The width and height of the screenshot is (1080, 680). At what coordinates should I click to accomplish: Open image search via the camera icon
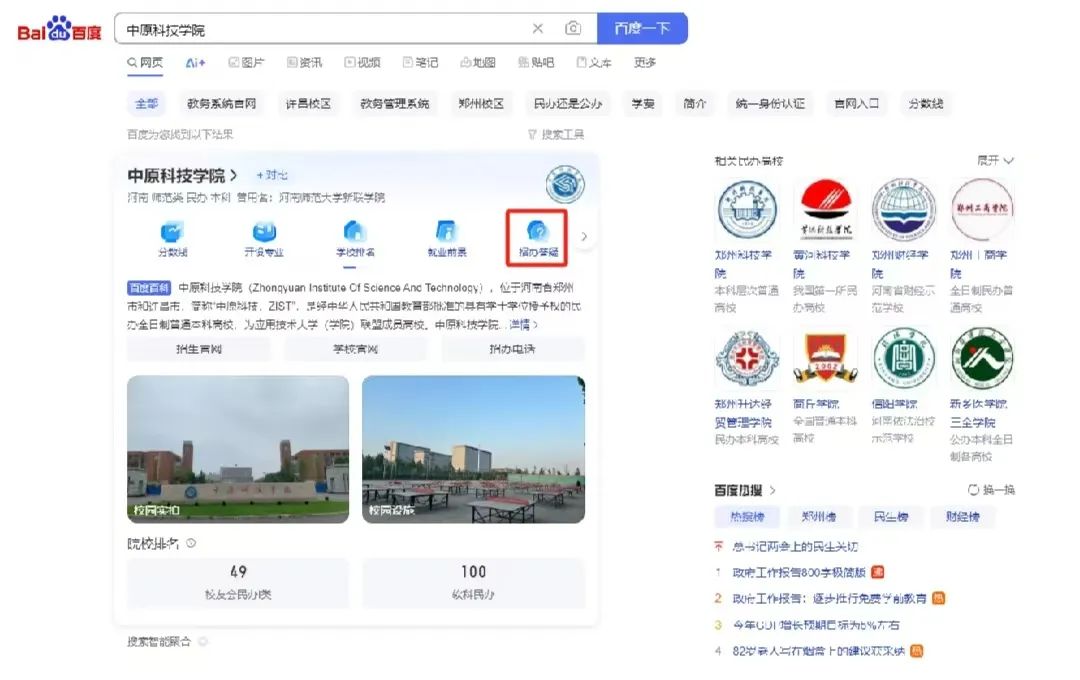click(573, 28)
